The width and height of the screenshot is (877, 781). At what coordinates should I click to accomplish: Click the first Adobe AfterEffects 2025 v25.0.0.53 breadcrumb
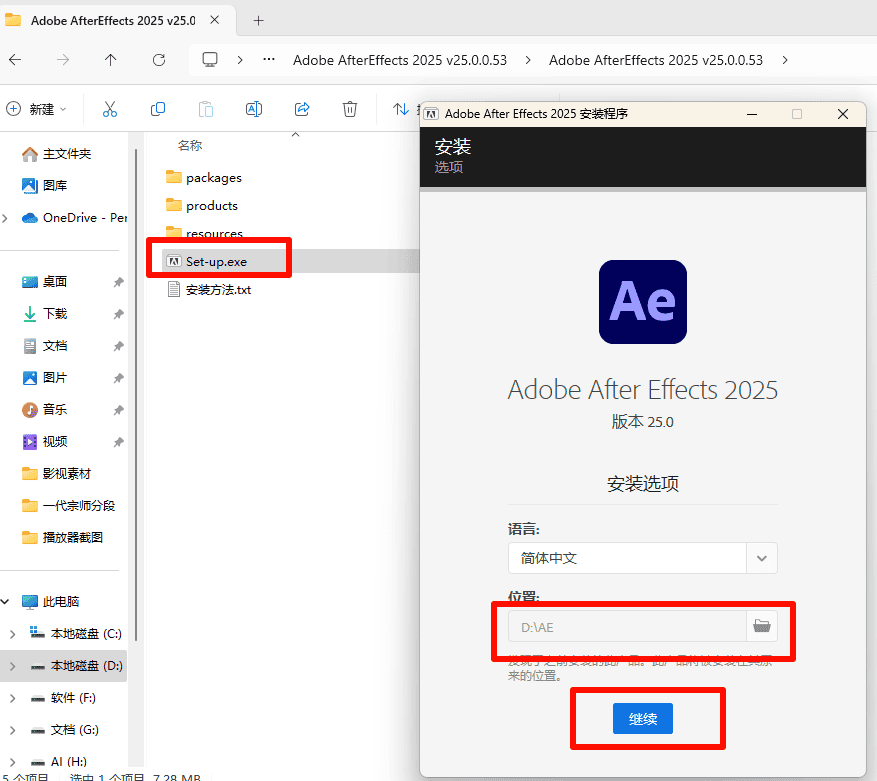(x=400, y=60)
